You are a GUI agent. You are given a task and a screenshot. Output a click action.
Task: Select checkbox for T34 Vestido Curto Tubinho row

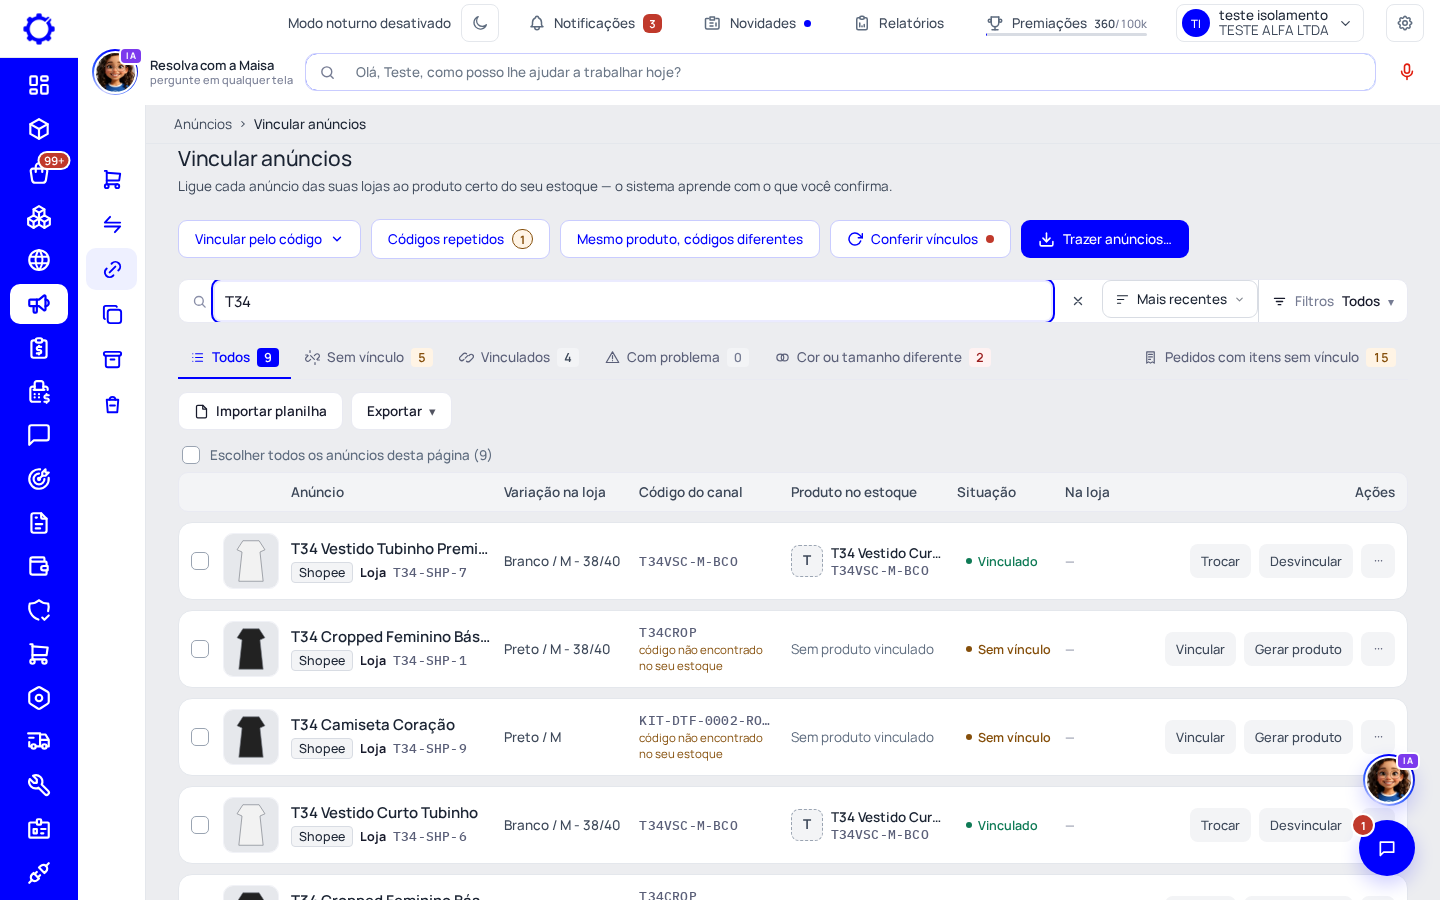(200, 825)
